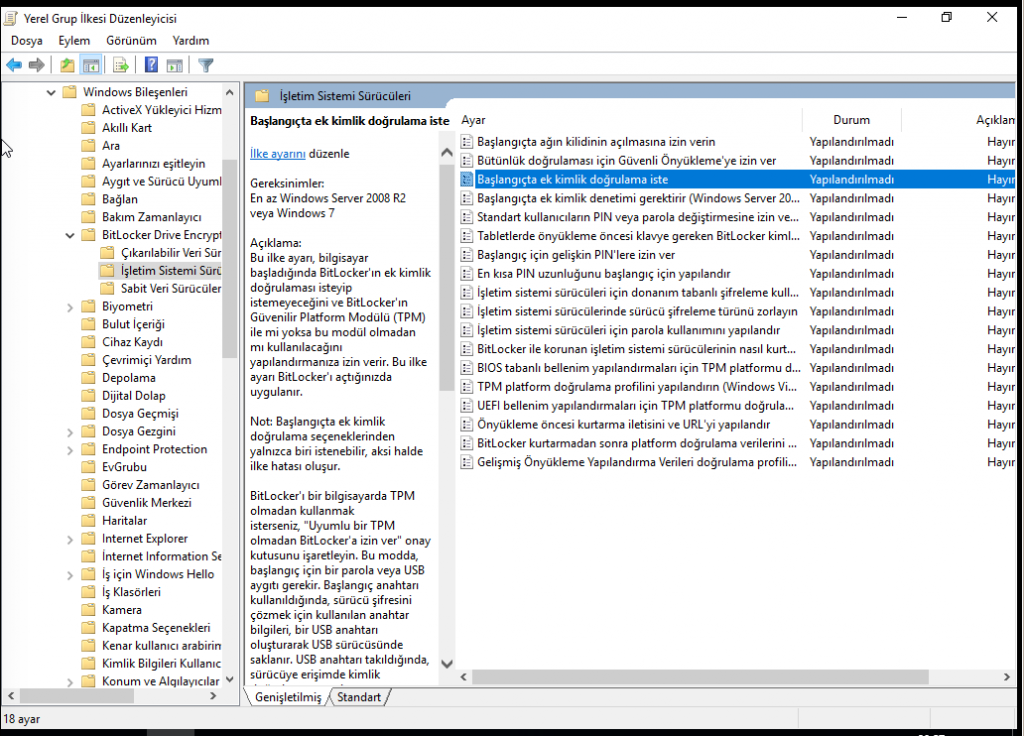
Task: Select the Sabit Veri Sürücüleri folder
Action: coord(170,289)
